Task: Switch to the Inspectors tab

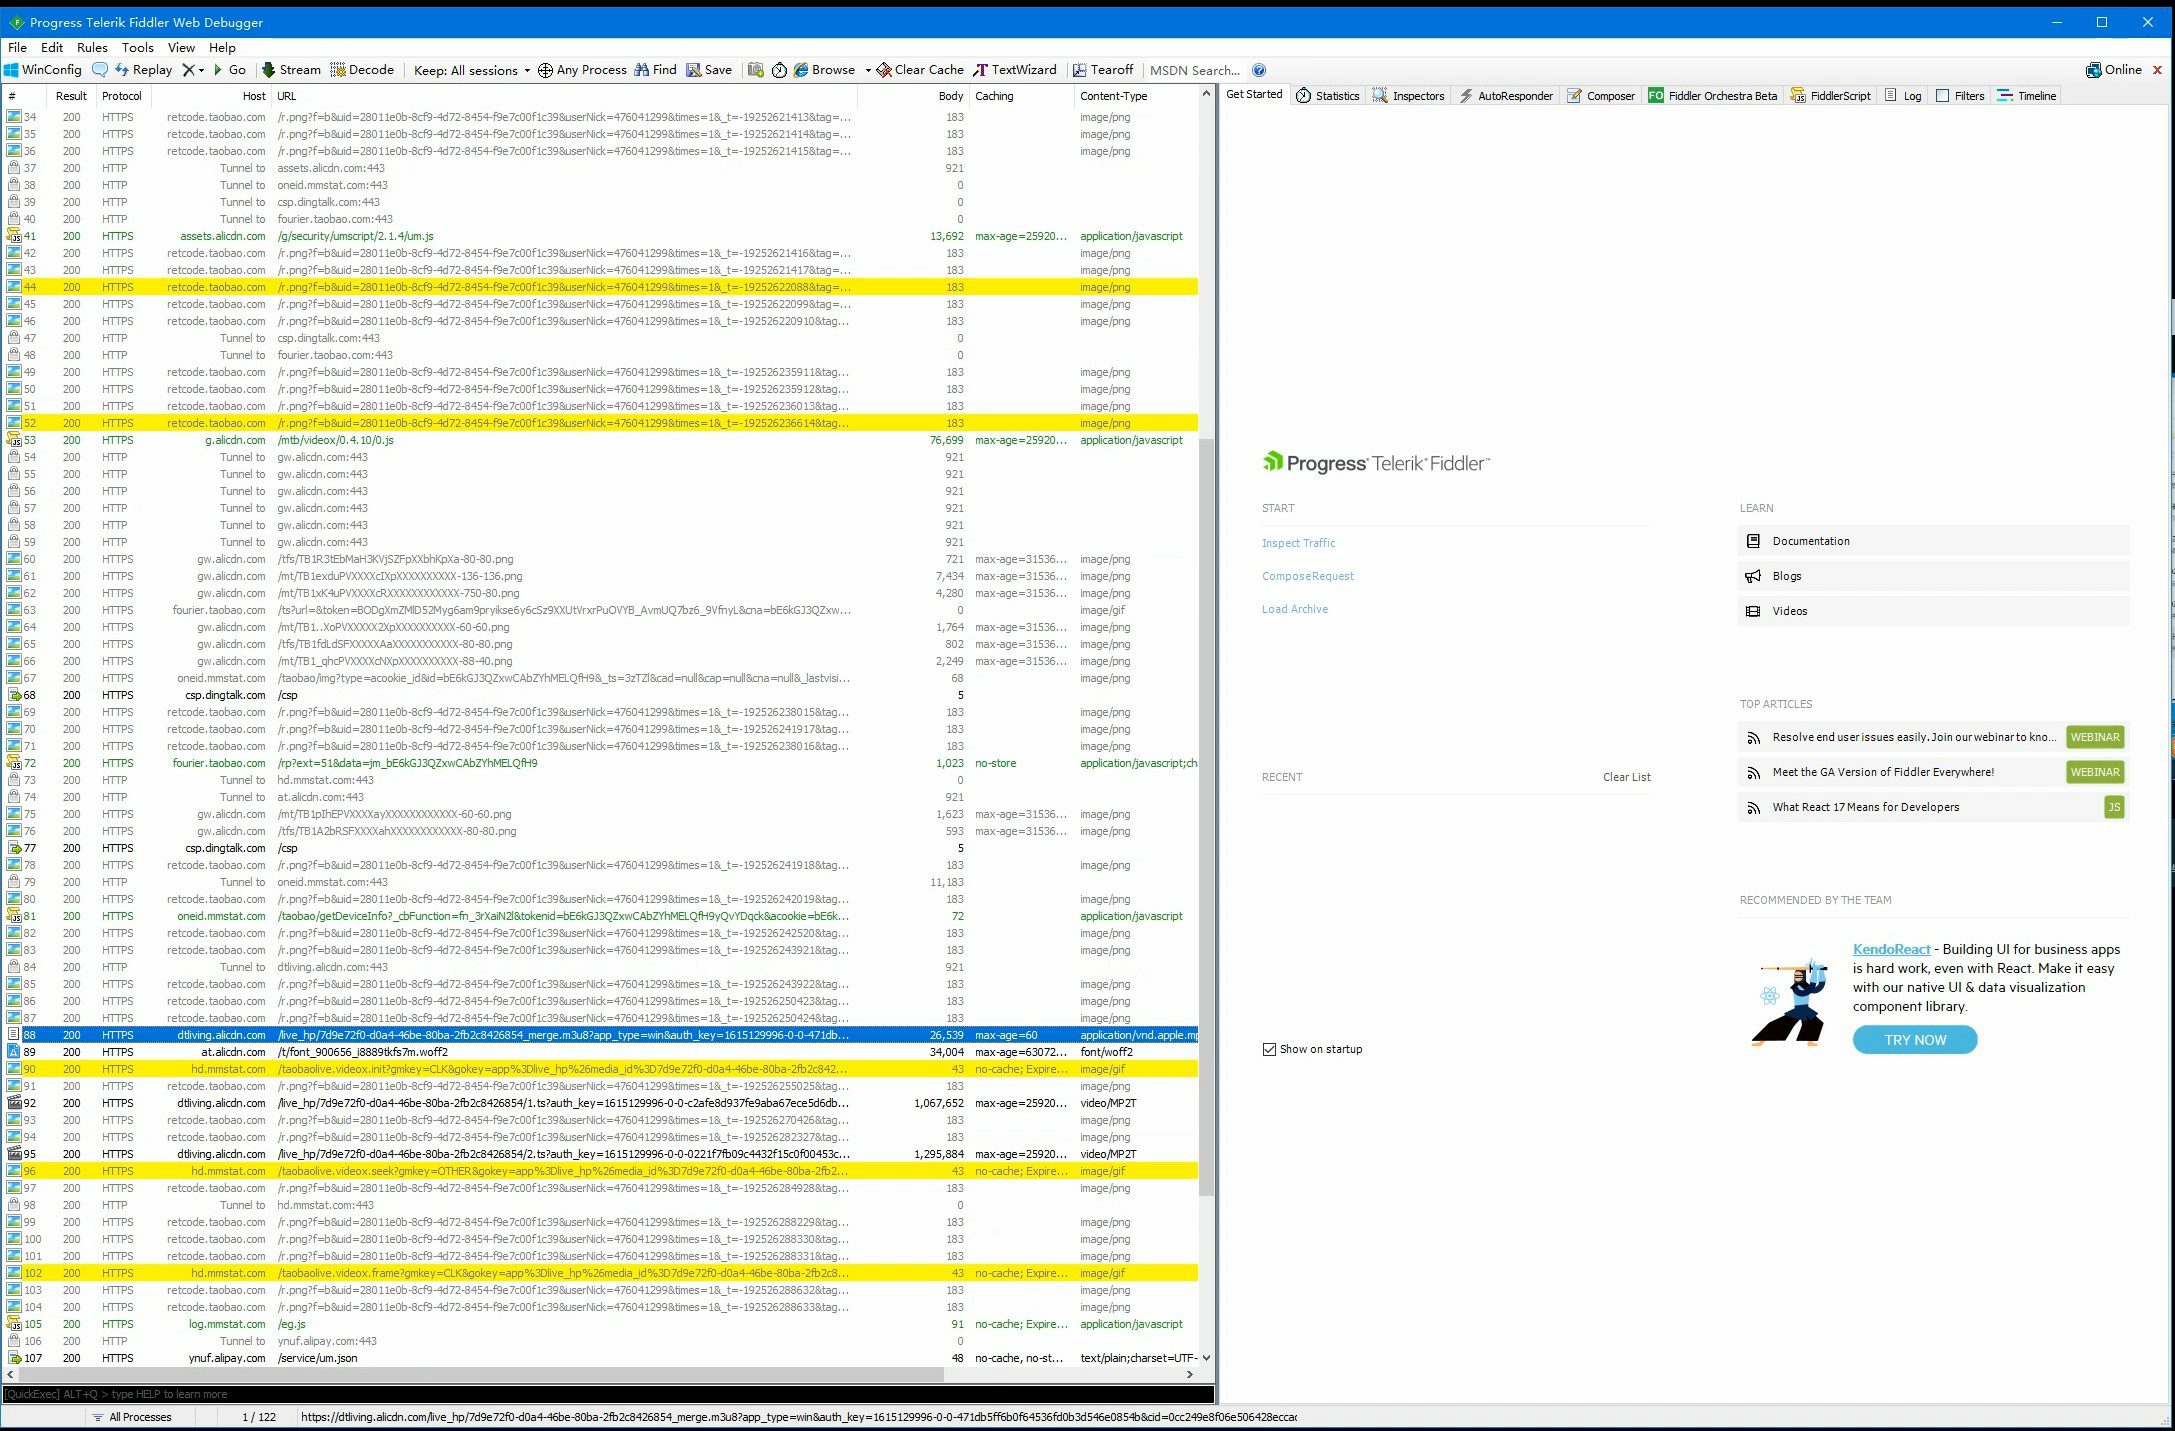Action: point(1408,96)
